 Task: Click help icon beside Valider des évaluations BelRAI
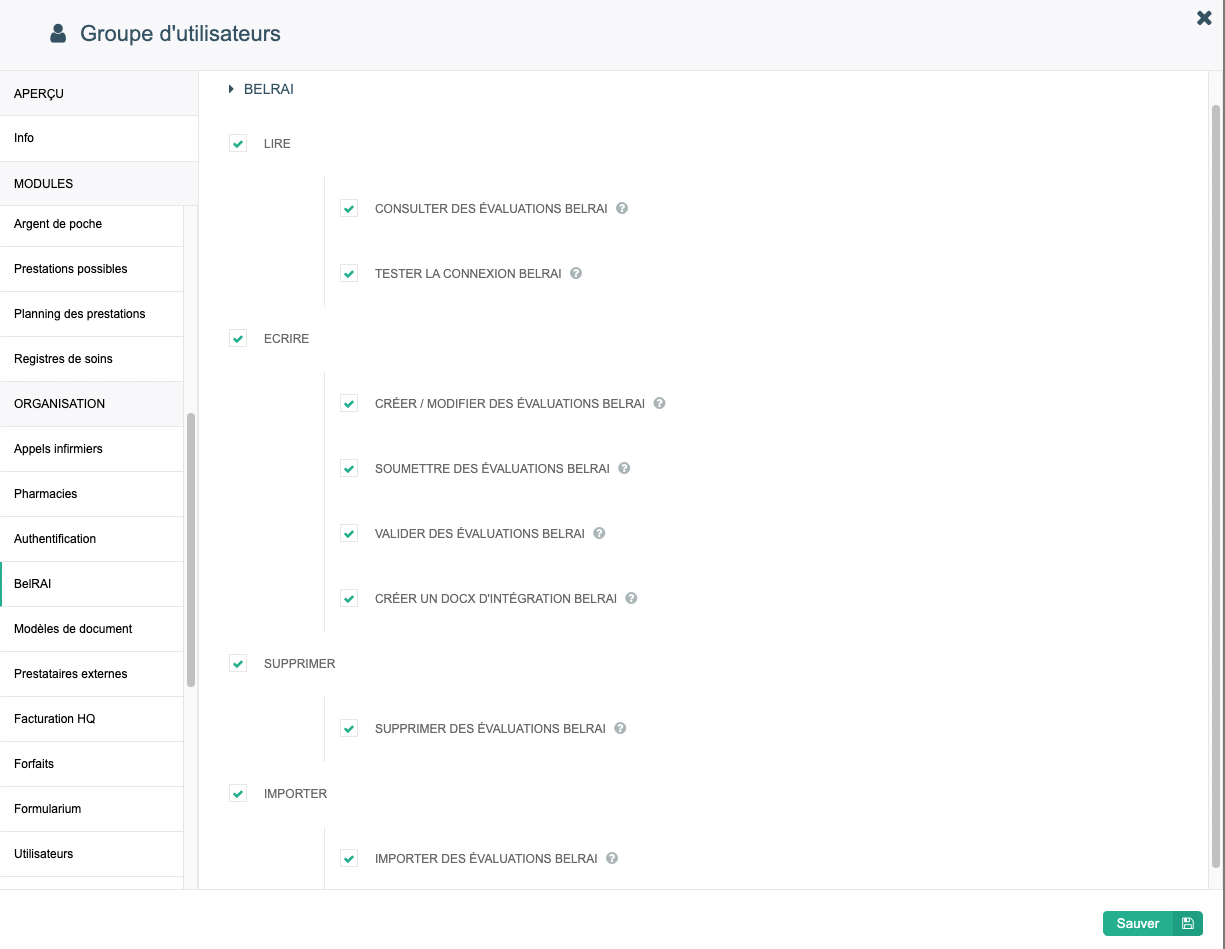click(x=599, y=534)
